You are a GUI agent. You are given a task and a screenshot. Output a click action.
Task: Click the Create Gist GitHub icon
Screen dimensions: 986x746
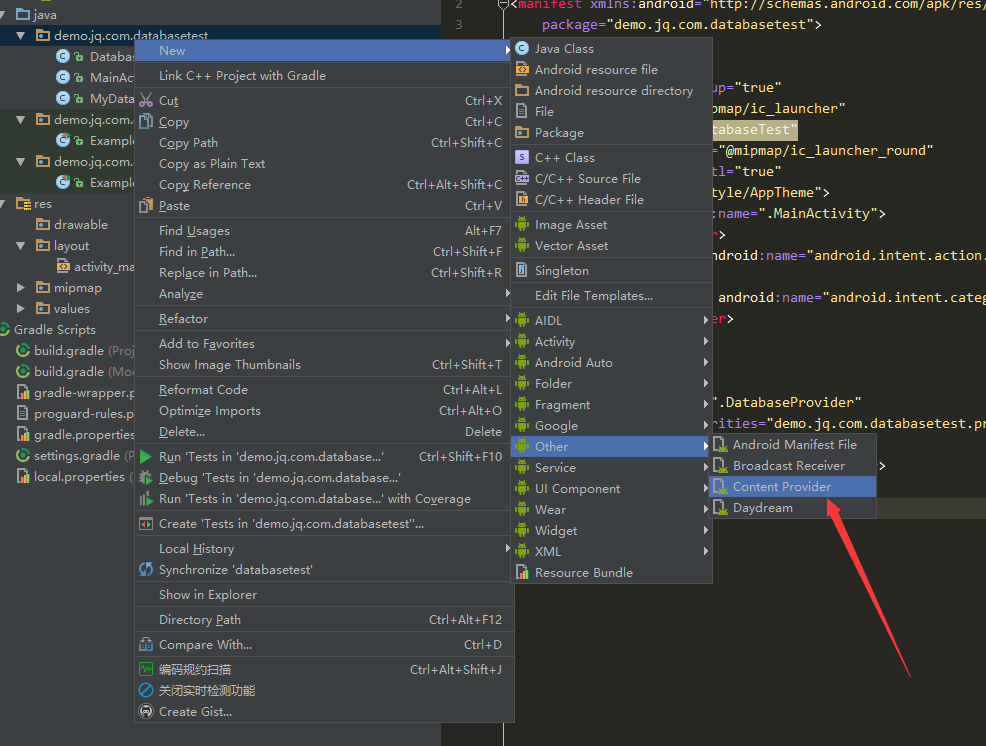coord(146,711)
